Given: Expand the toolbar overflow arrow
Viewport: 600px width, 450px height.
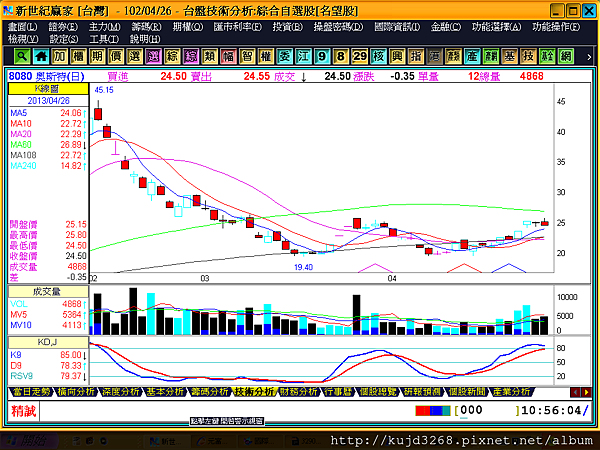Looking at the screenshot, I should (x=589, y=57).
